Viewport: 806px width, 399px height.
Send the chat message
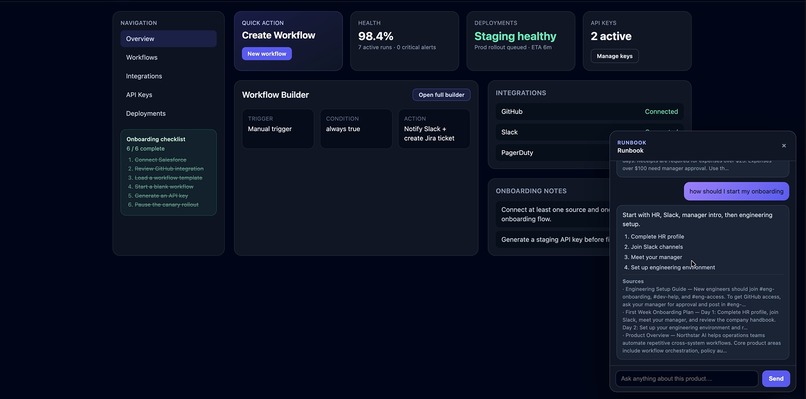point(776,378)
